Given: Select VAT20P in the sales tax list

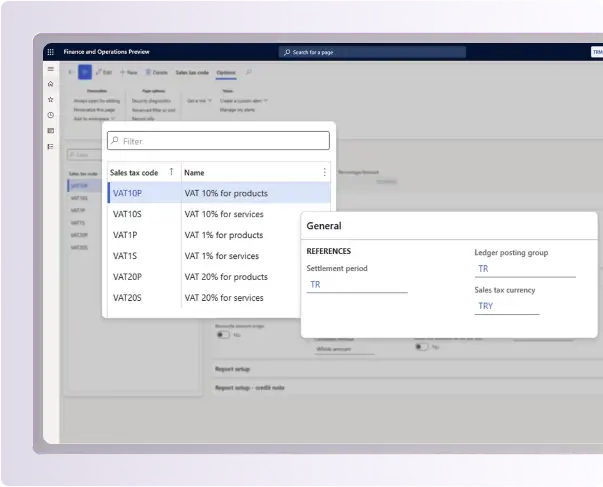Looking at the screenshot, I should point(127,277).
